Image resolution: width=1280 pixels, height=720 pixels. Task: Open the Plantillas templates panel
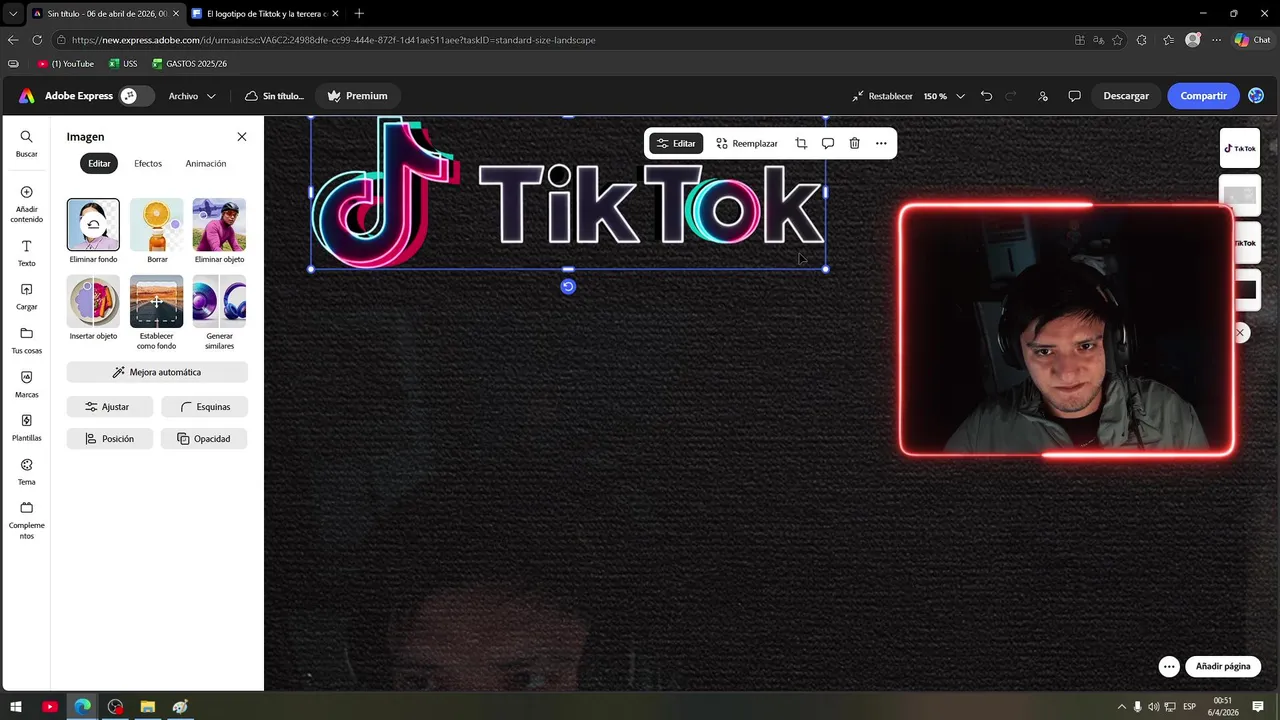(26, 428)
